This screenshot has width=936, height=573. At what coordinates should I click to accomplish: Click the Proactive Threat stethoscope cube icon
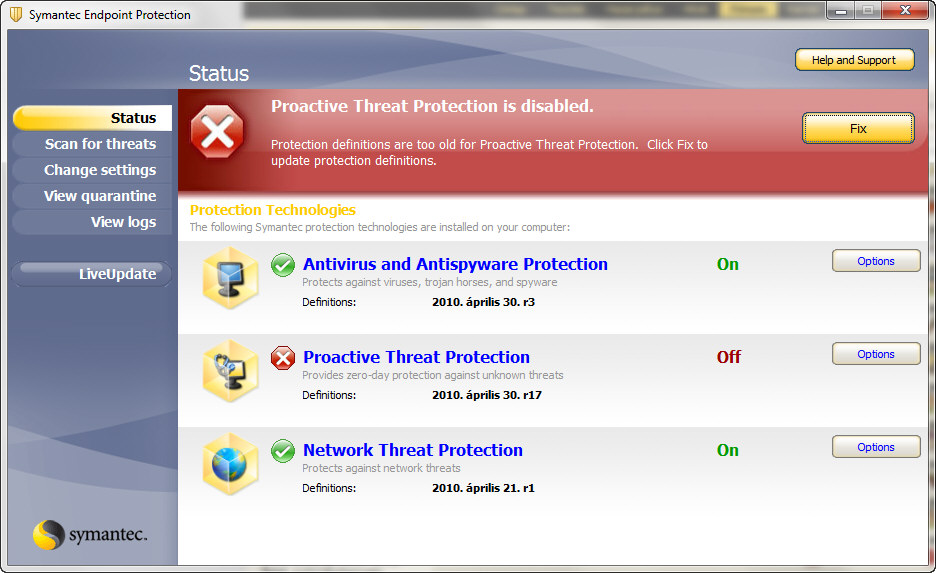pyautogui.click(x=230, y=371)
